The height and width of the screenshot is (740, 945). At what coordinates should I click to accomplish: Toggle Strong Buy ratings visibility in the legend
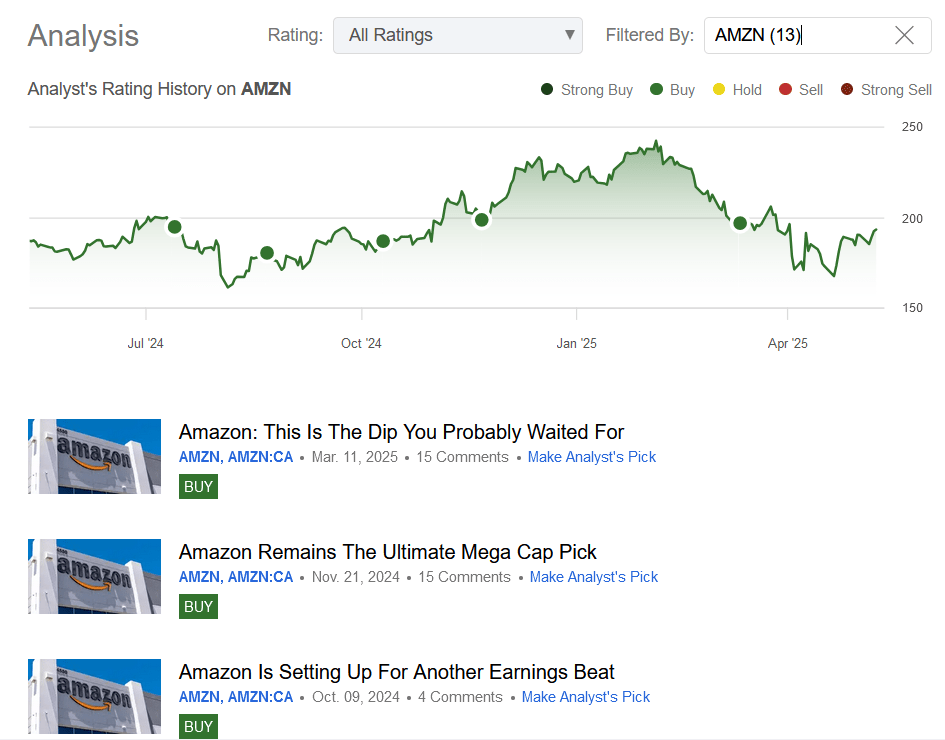[x=586, y=89]
